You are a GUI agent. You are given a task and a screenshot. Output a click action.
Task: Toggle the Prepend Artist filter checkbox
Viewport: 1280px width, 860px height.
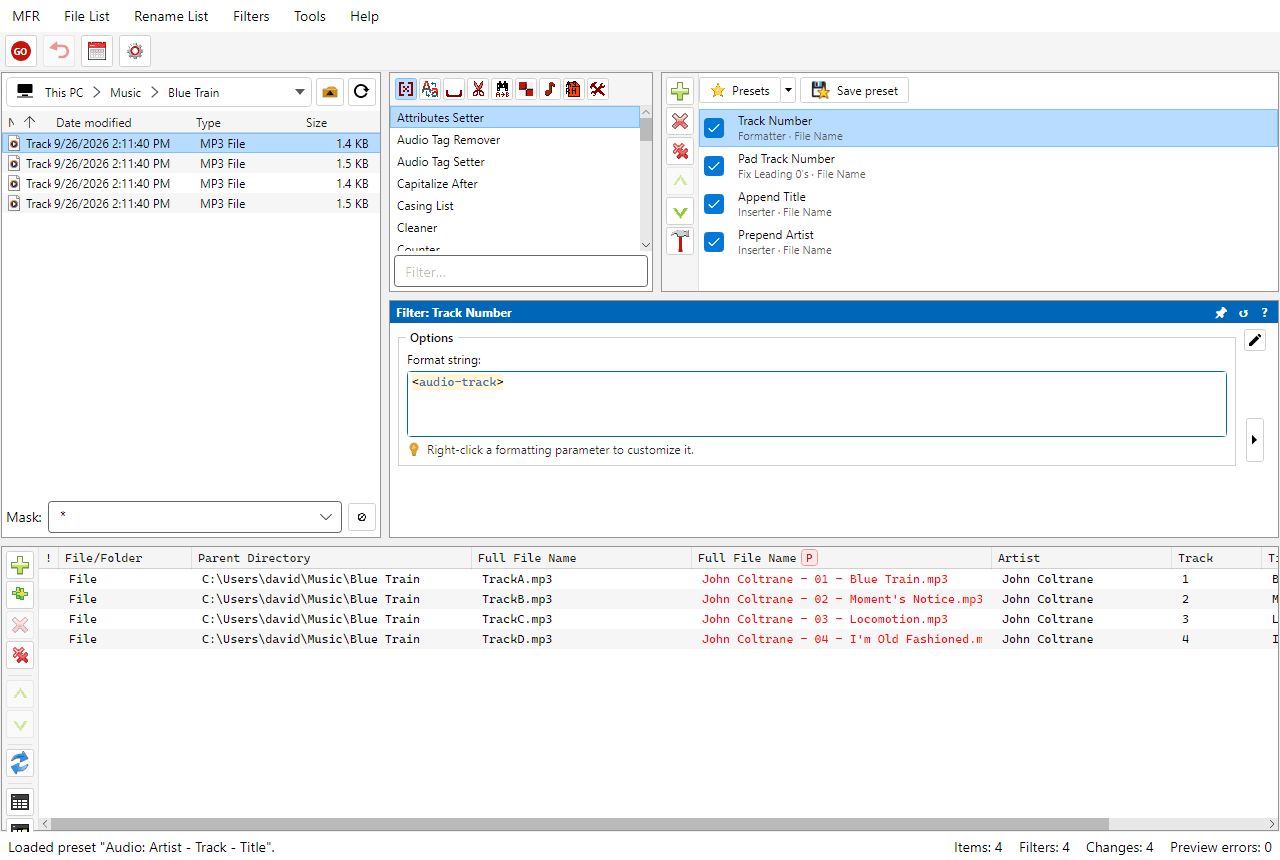pyautogui.click(x=714, y=242)
